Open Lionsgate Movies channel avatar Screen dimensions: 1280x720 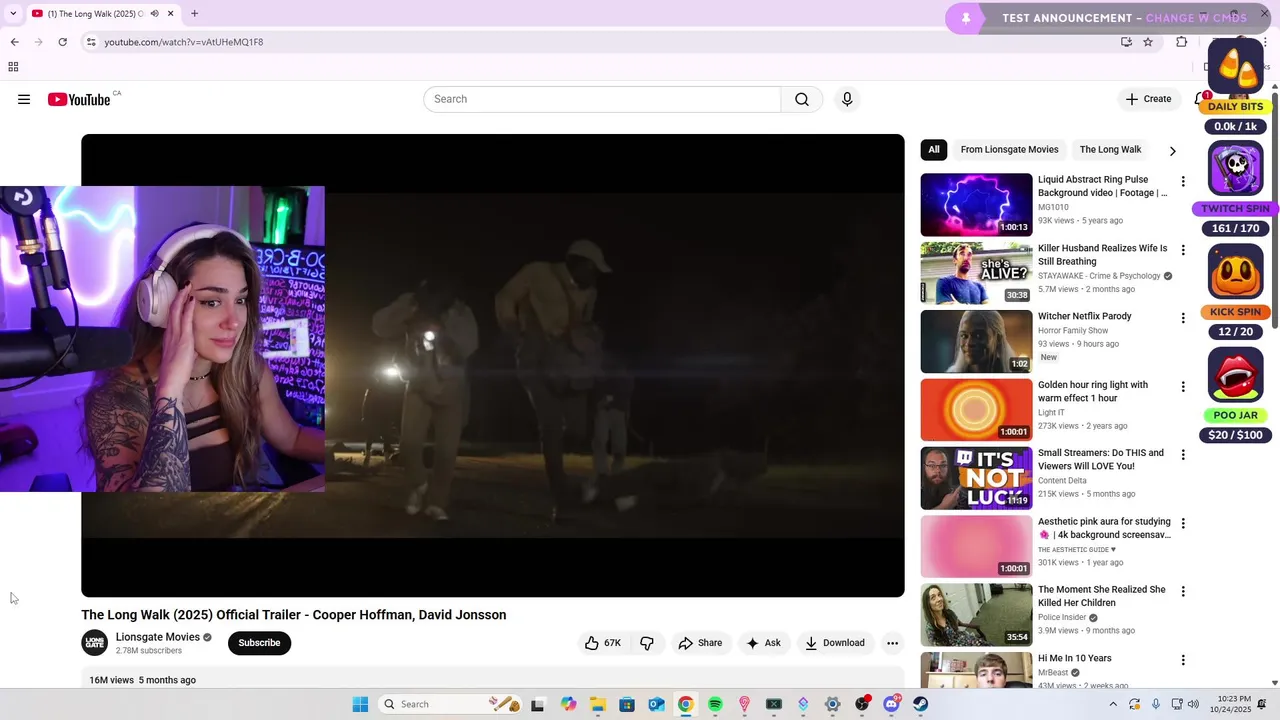pyautogui.click(x=95, y=643)
